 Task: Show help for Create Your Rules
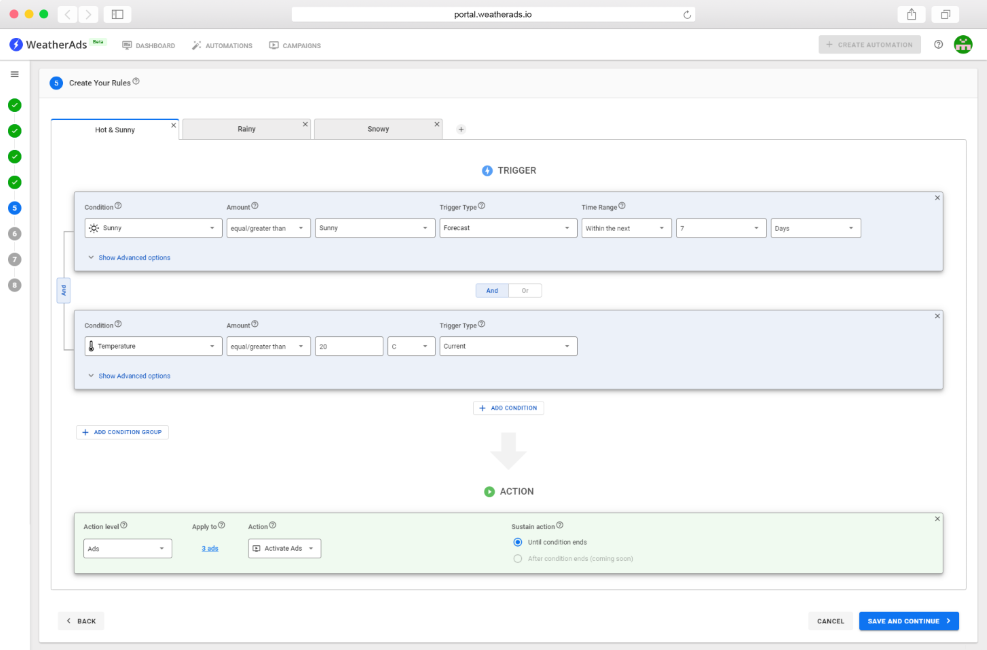(x=136, y=81)
